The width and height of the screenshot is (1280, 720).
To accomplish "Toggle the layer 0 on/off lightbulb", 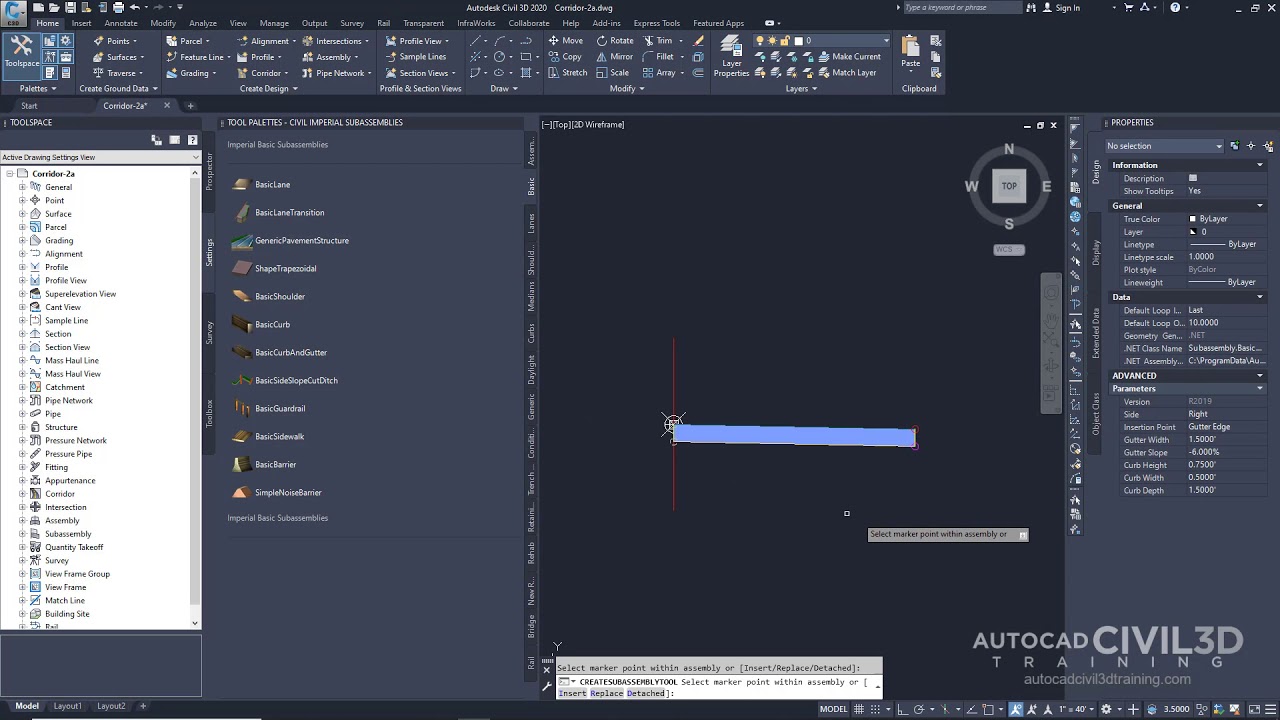I will [x=760, y=41].
